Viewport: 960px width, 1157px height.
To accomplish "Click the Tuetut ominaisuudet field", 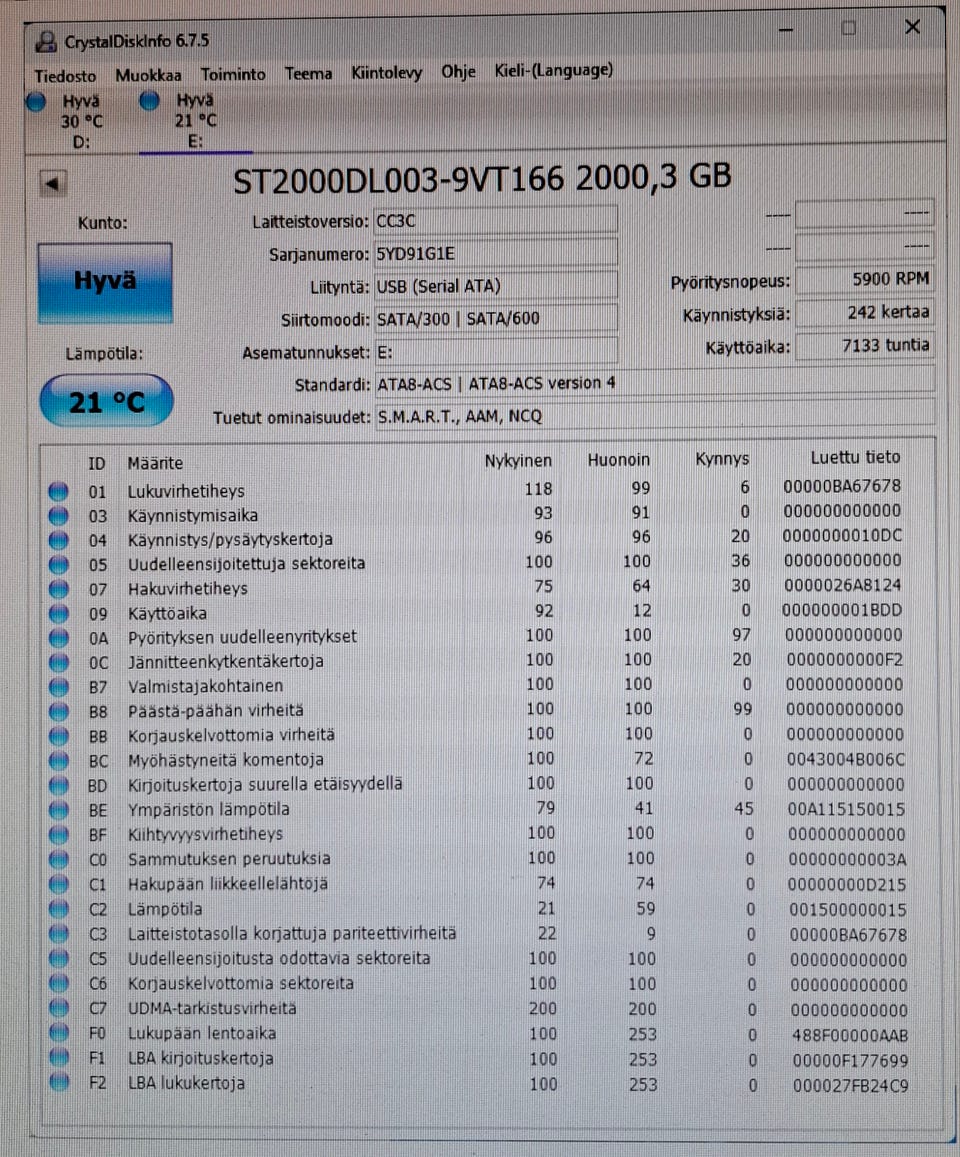I will coord(655,415).
